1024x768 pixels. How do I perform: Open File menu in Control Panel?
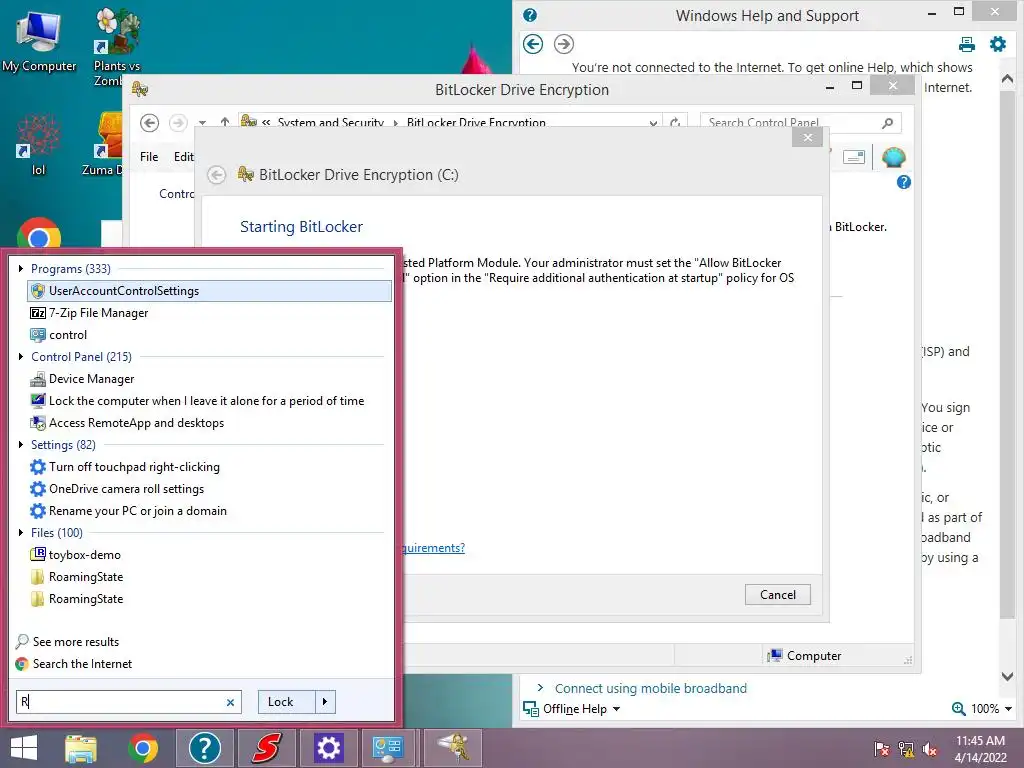coord(149,157)
